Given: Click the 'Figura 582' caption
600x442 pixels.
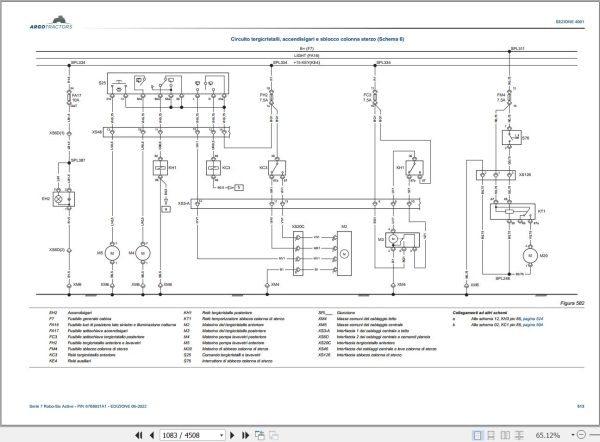Looking at the screenshot, I should tap(572, 303).
